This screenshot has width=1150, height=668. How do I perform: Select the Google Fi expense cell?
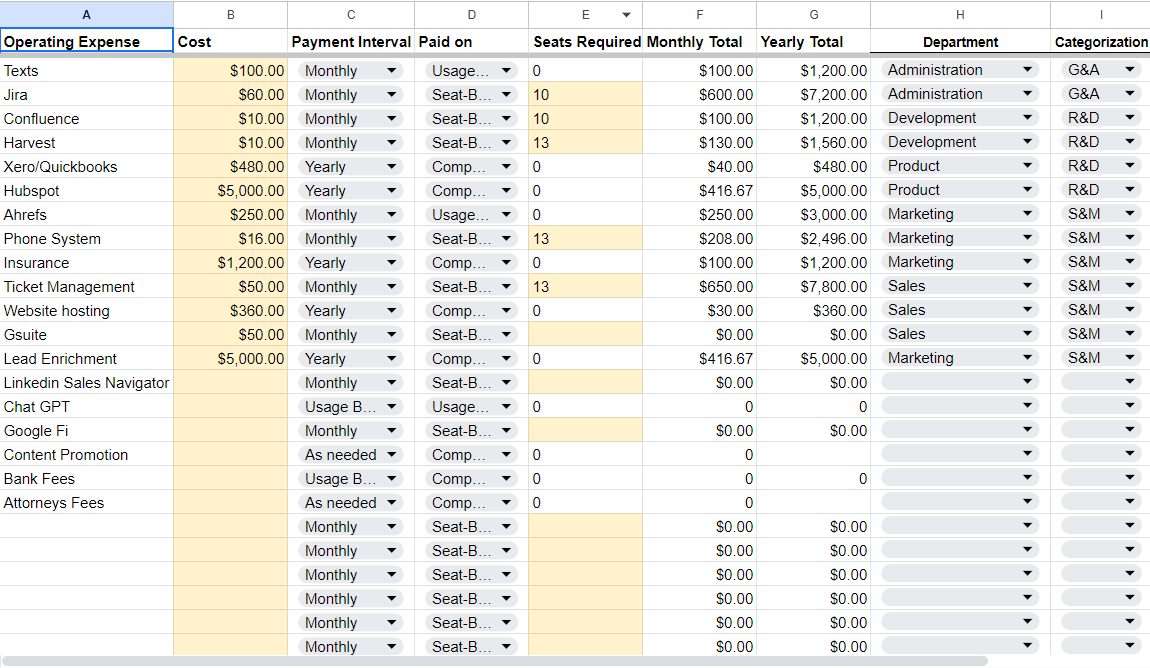click(87, 431)
